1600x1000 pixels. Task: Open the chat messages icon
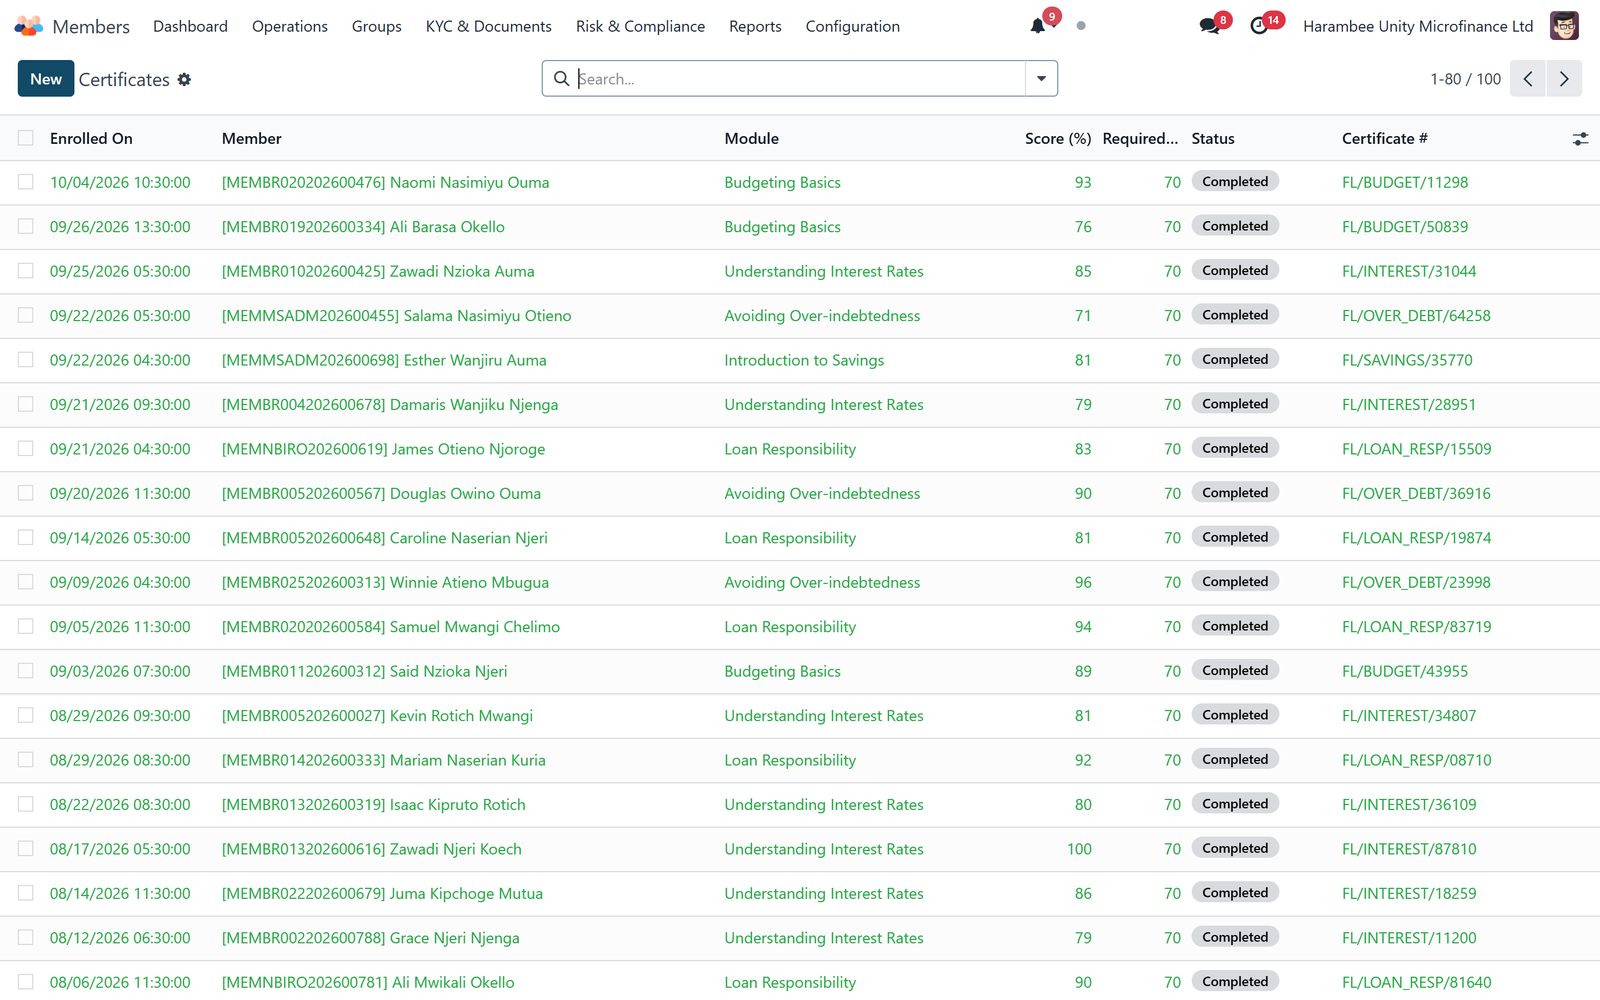click(x=1210, y=26)
